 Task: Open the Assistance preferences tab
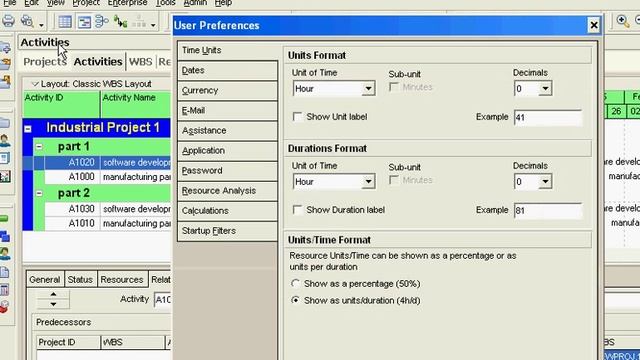(227, 130)
